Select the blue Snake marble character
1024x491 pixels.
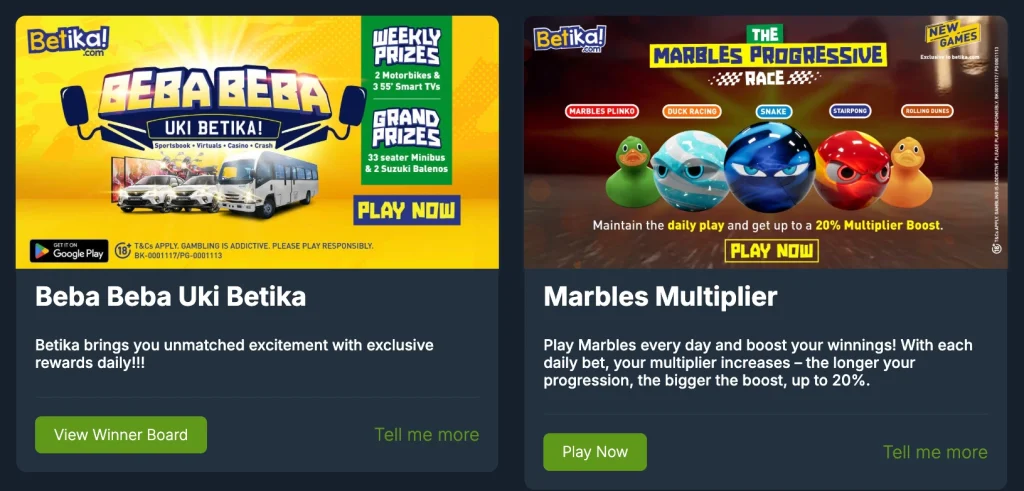769,166
